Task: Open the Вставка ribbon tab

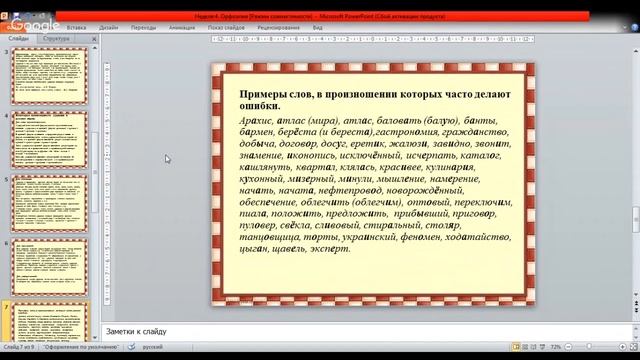Action: 76,28
